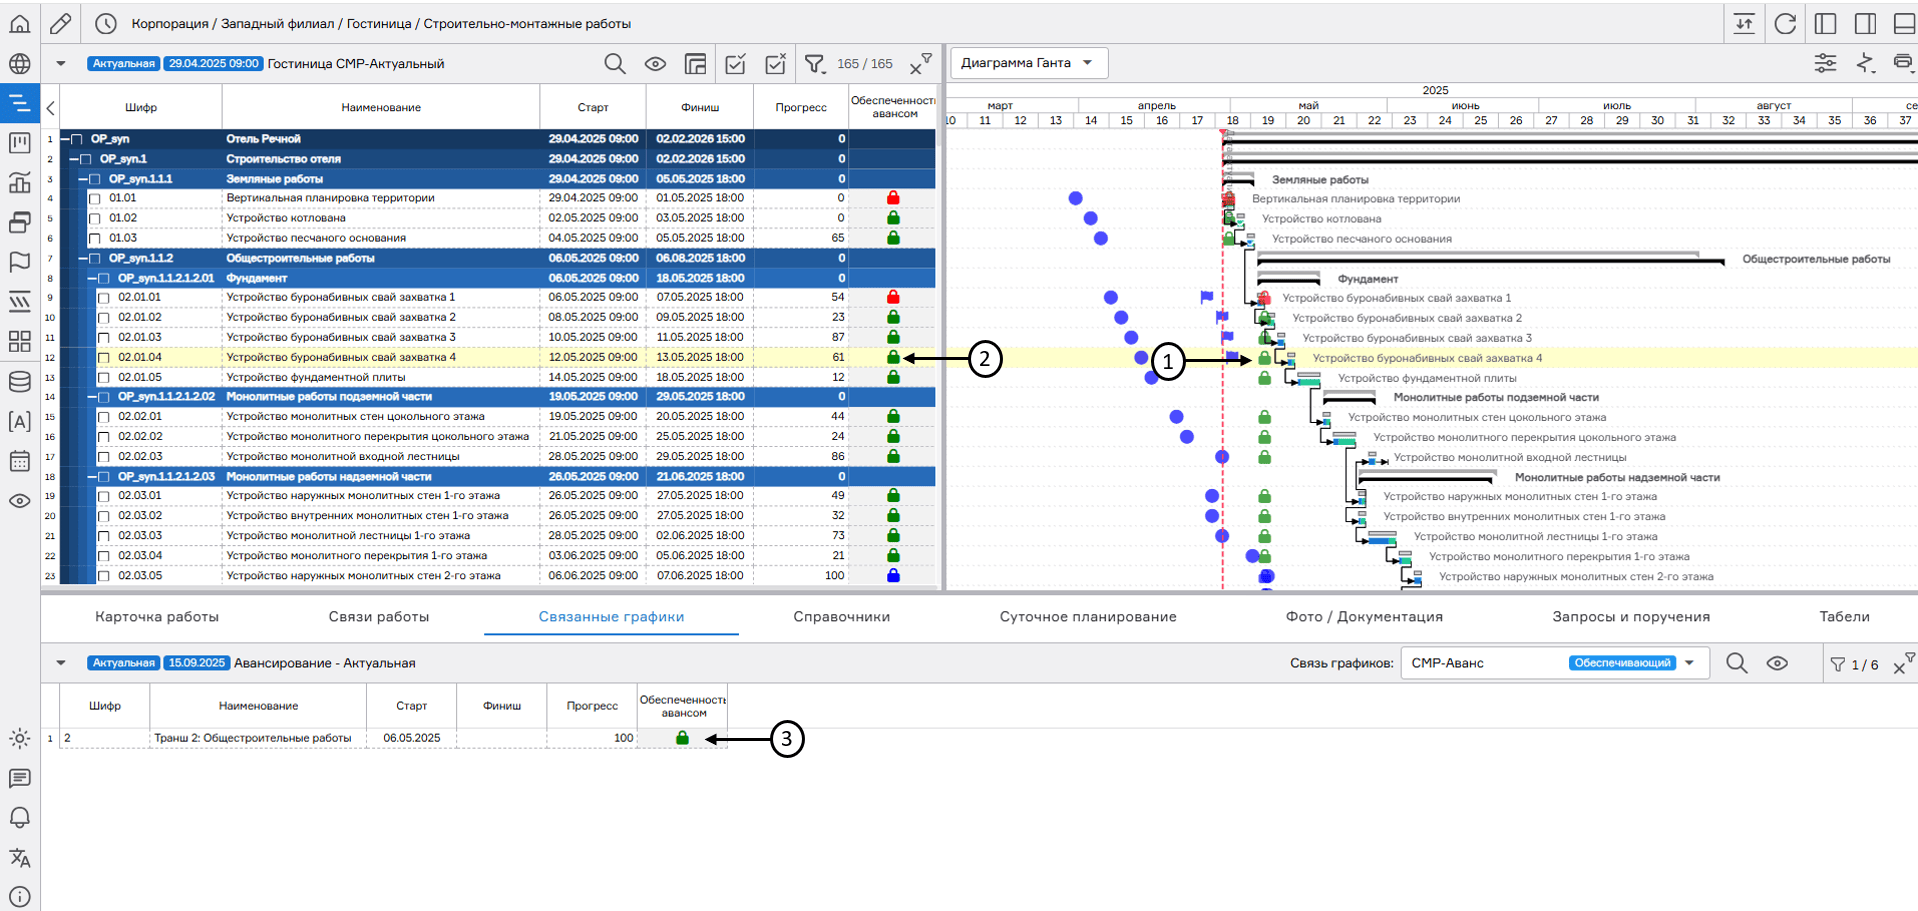
Task: Click the Прогресс column header
Action: pos(801,108)
